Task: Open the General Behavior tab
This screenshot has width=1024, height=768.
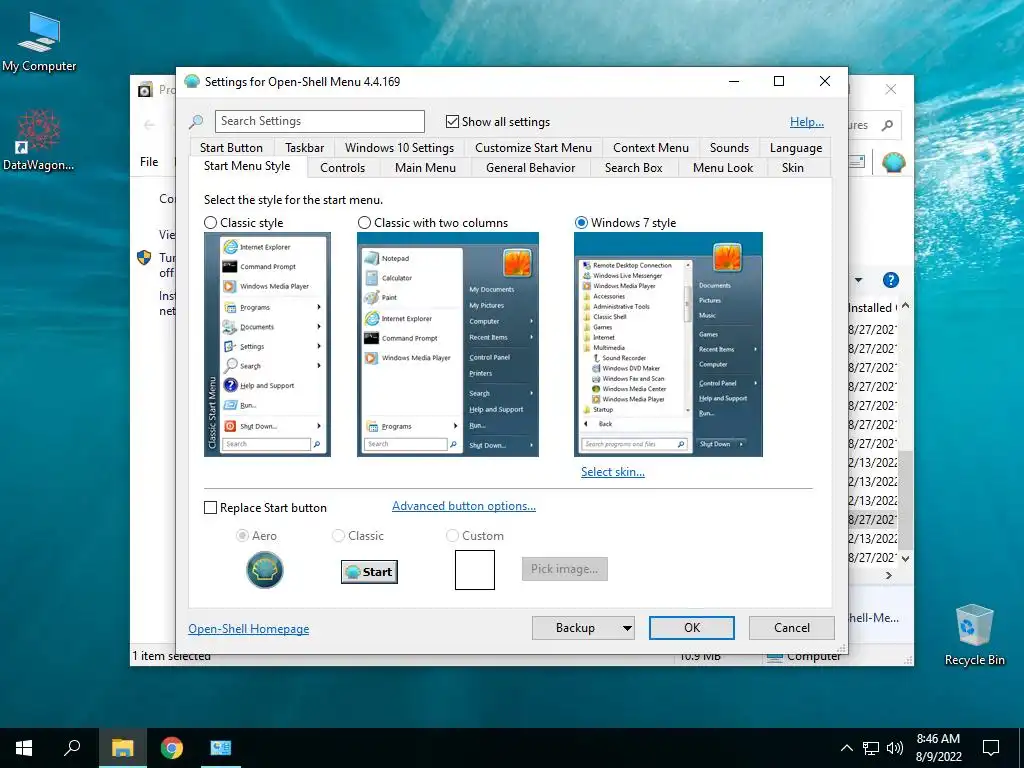Action: click(x=530, y=168)
